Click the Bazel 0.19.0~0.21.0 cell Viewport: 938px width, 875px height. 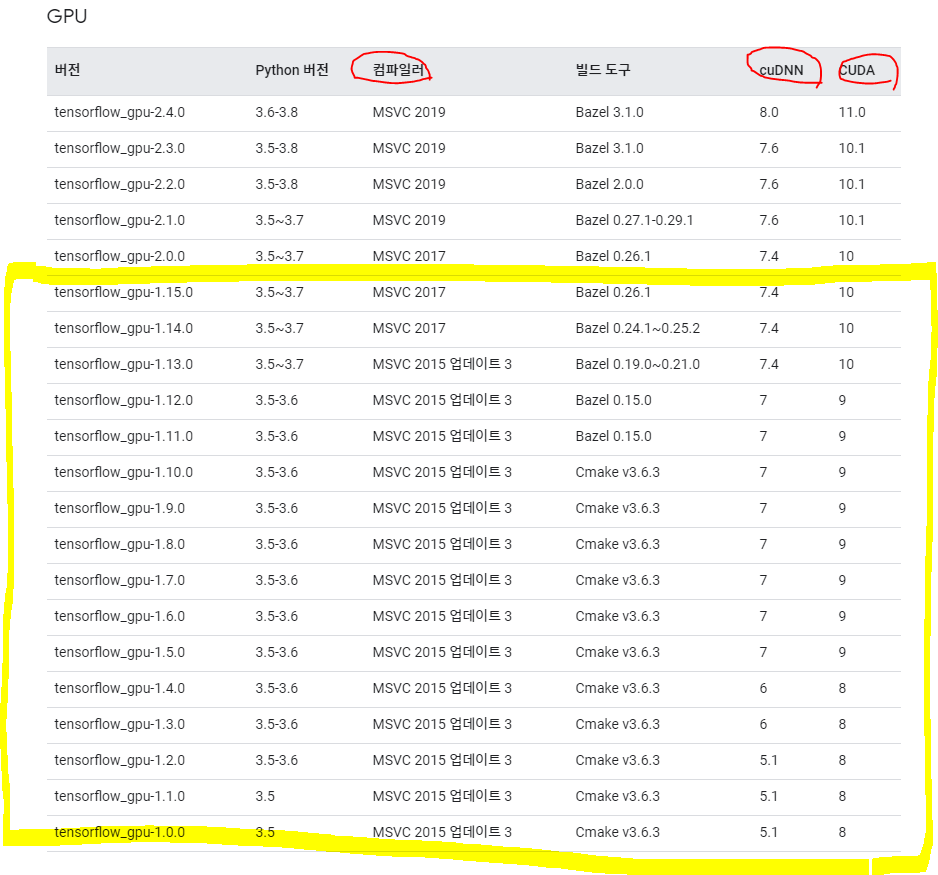point(638,364)
